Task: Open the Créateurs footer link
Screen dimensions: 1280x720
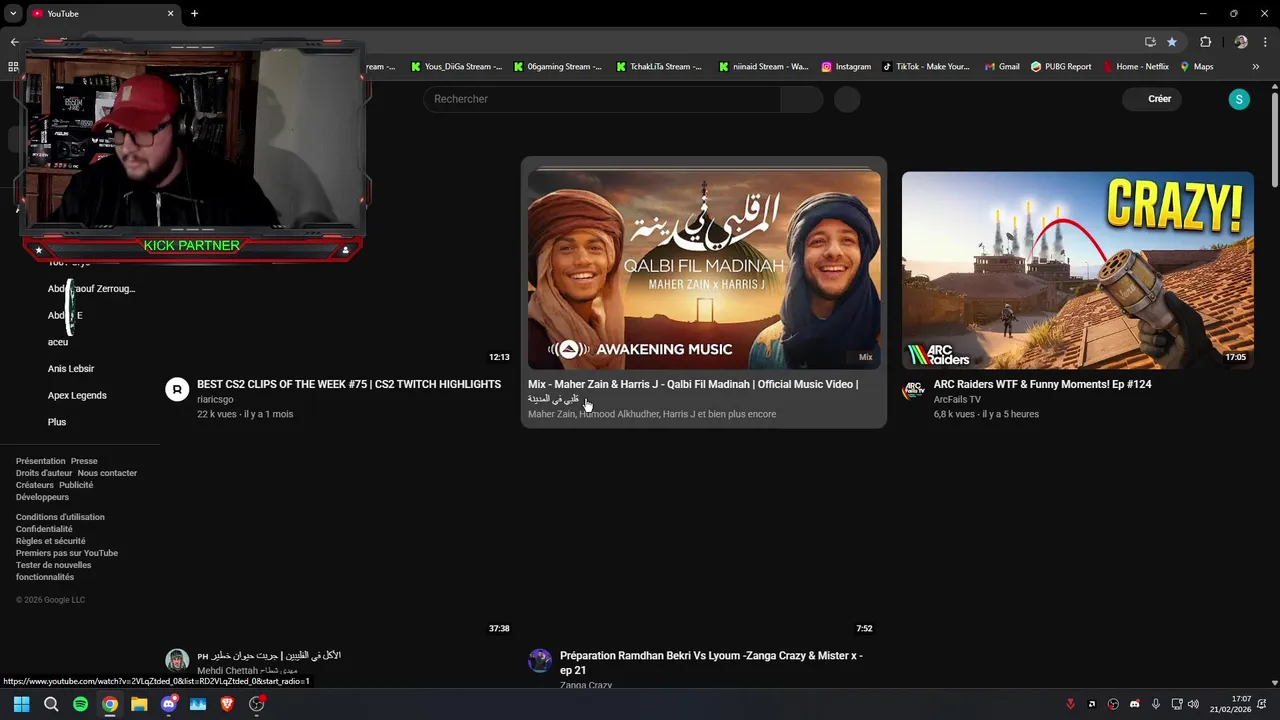Action: (x=35, y=485)
